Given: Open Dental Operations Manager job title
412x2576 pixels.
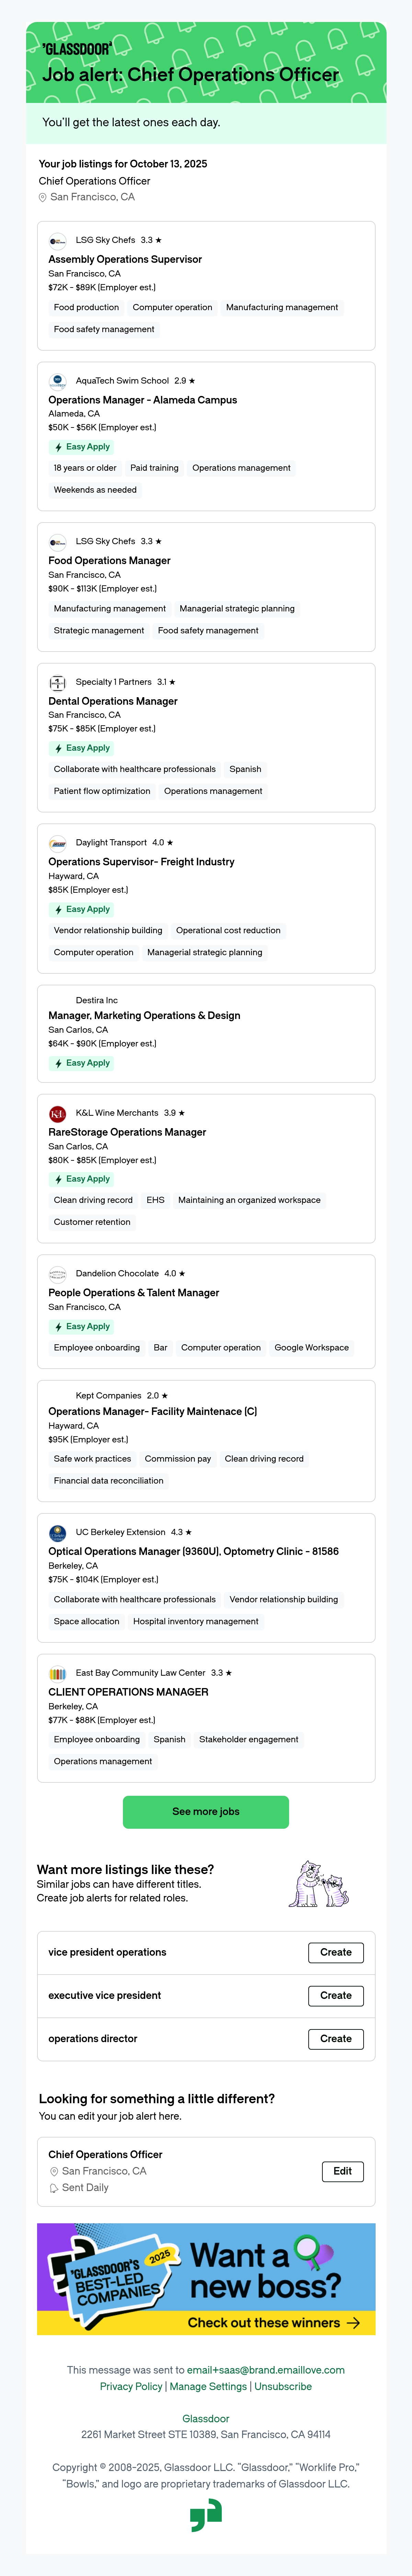Looking at the screenshot, I should point(113,701).
